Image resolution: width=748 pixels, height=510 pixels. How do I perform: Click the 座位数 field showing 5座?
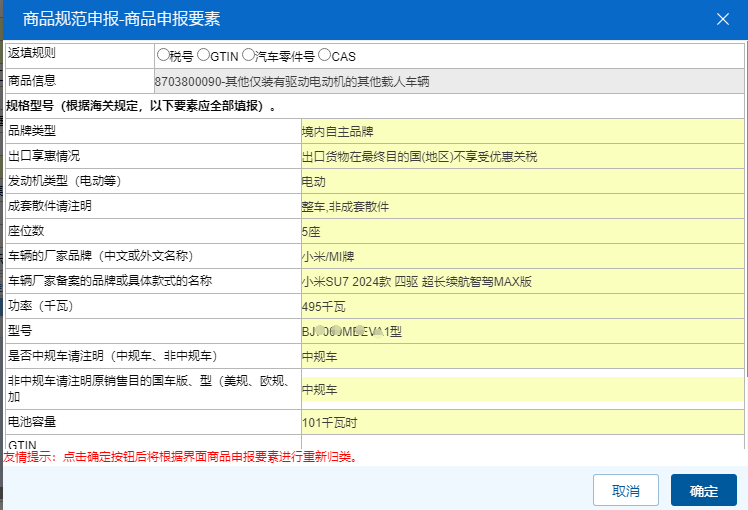point(521,231)
